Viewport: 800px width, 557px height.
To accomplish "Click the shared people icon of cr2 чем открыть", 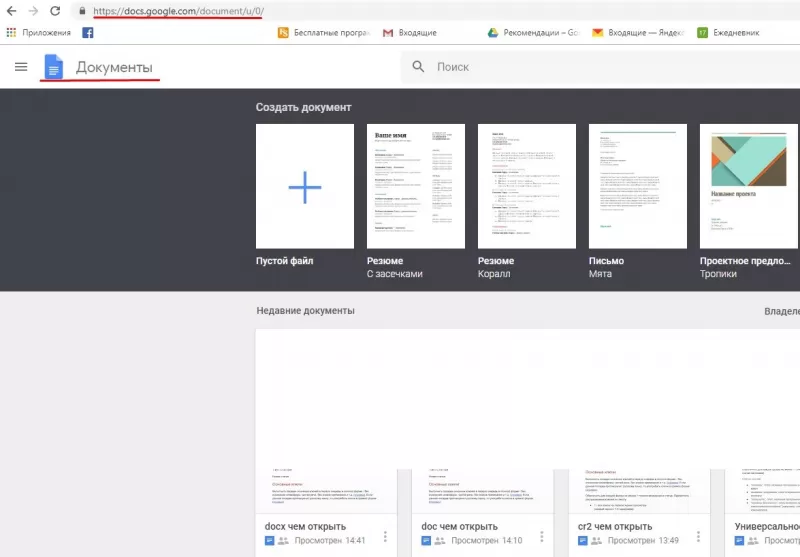I will click(x=596, y=541).
